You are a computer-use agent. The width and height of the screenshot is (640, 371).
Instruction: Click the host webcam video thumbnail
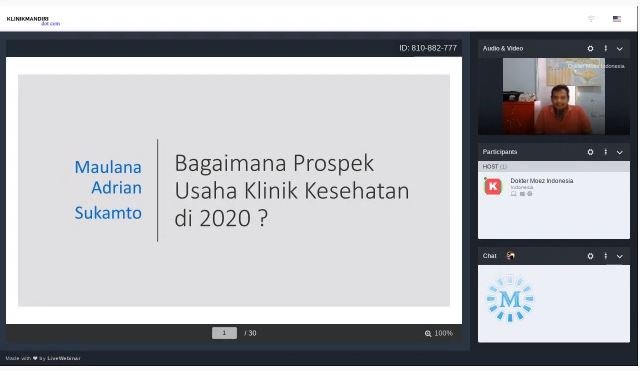(x=553, y=96)
